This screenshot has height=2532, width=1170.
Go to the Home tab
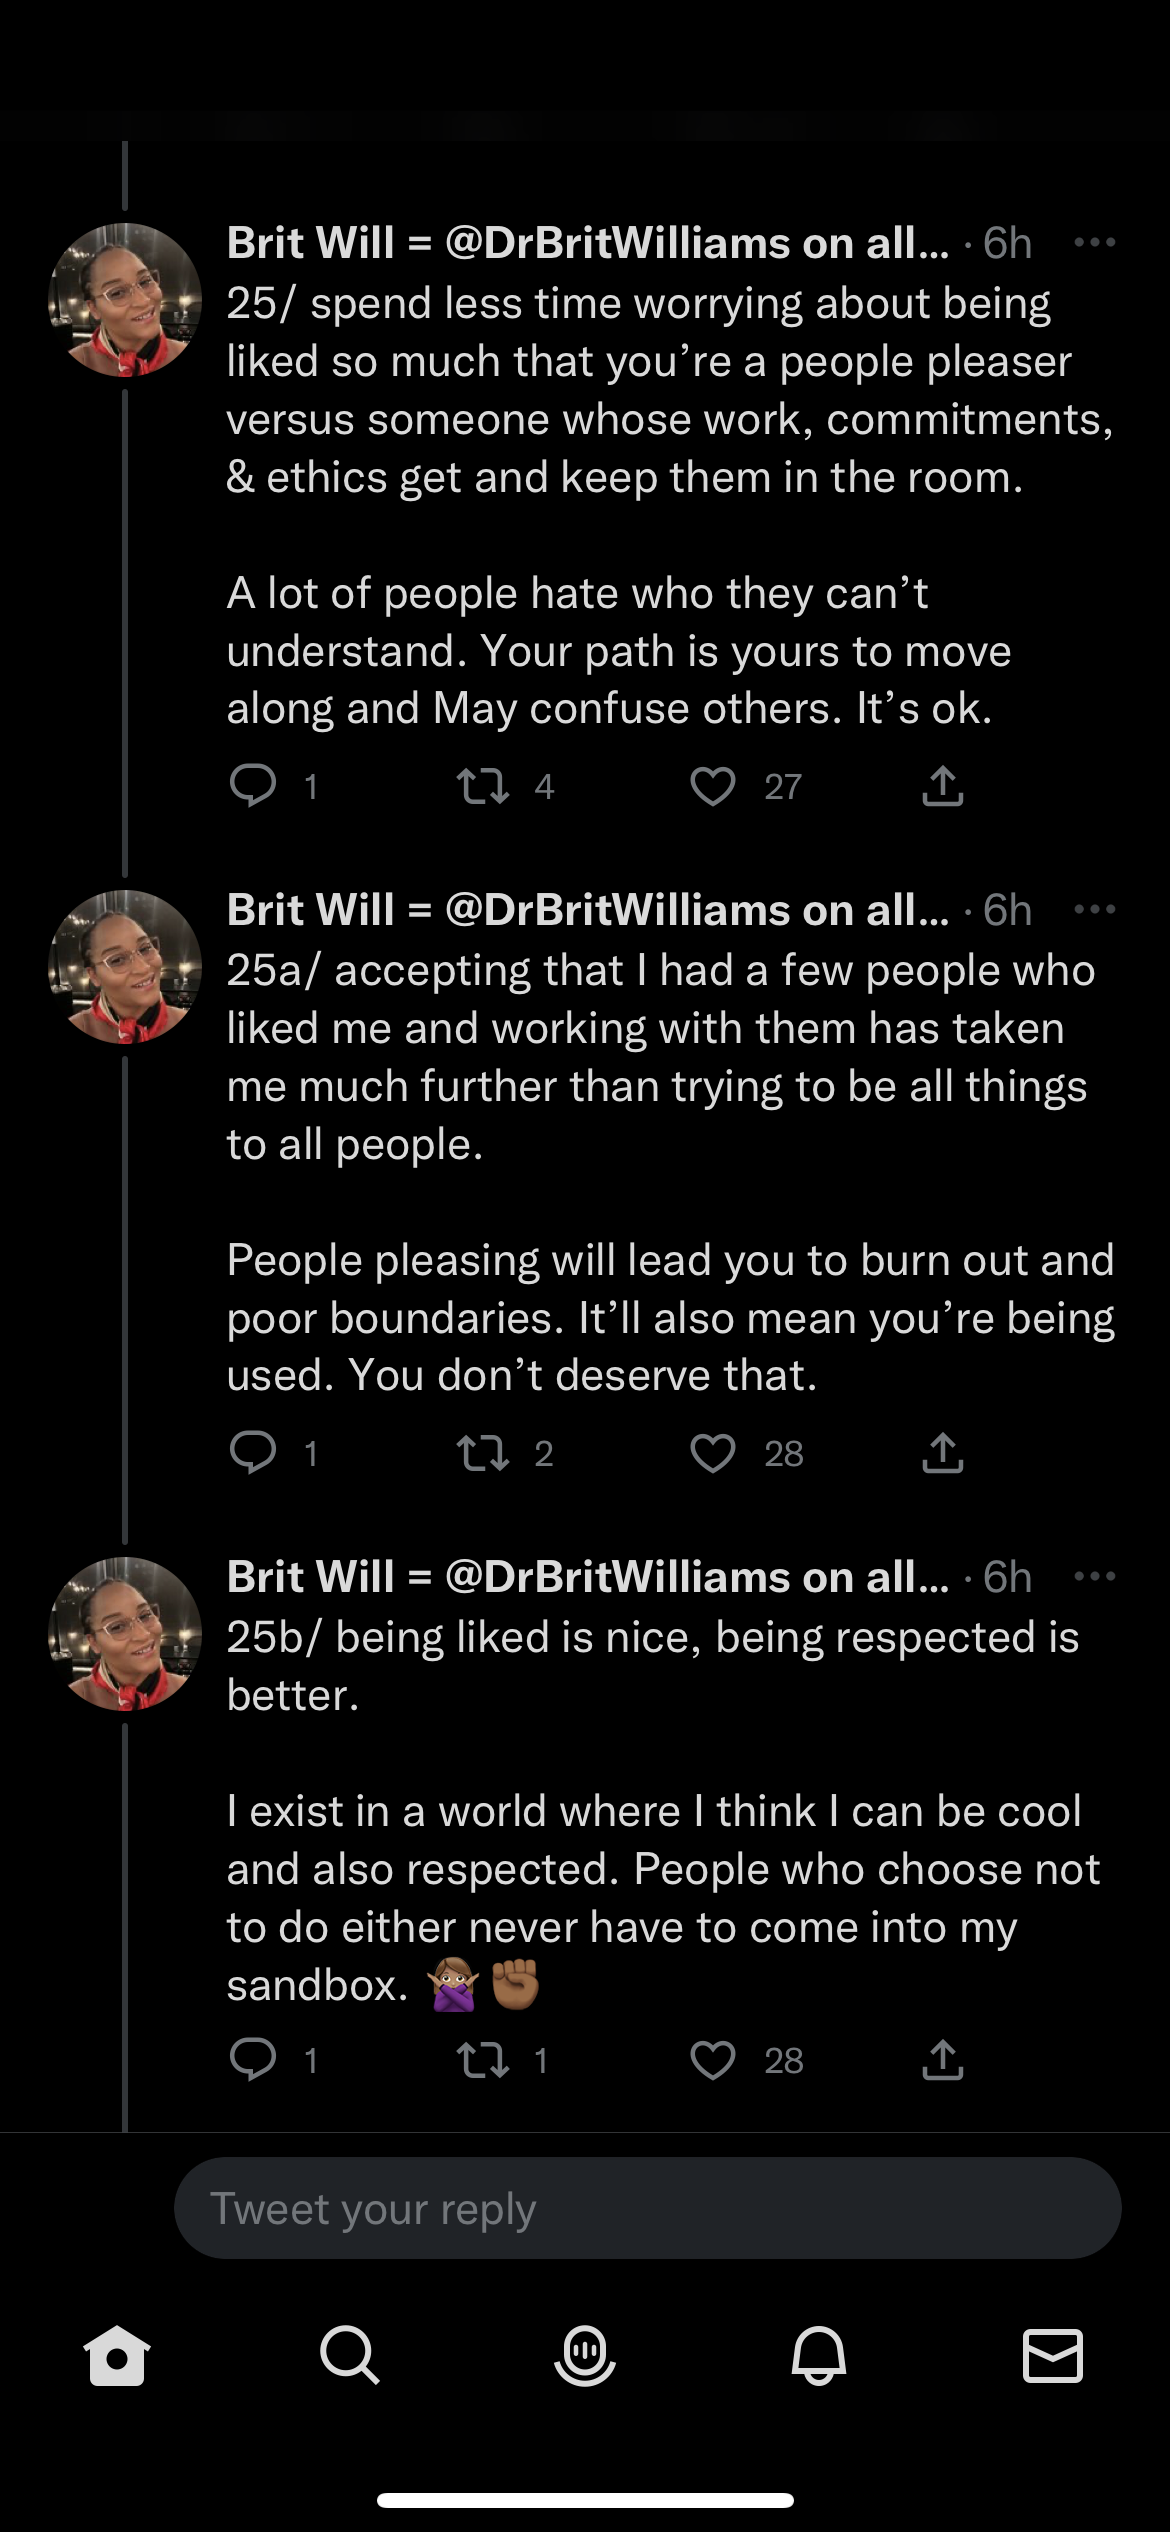coord(117,2355)
